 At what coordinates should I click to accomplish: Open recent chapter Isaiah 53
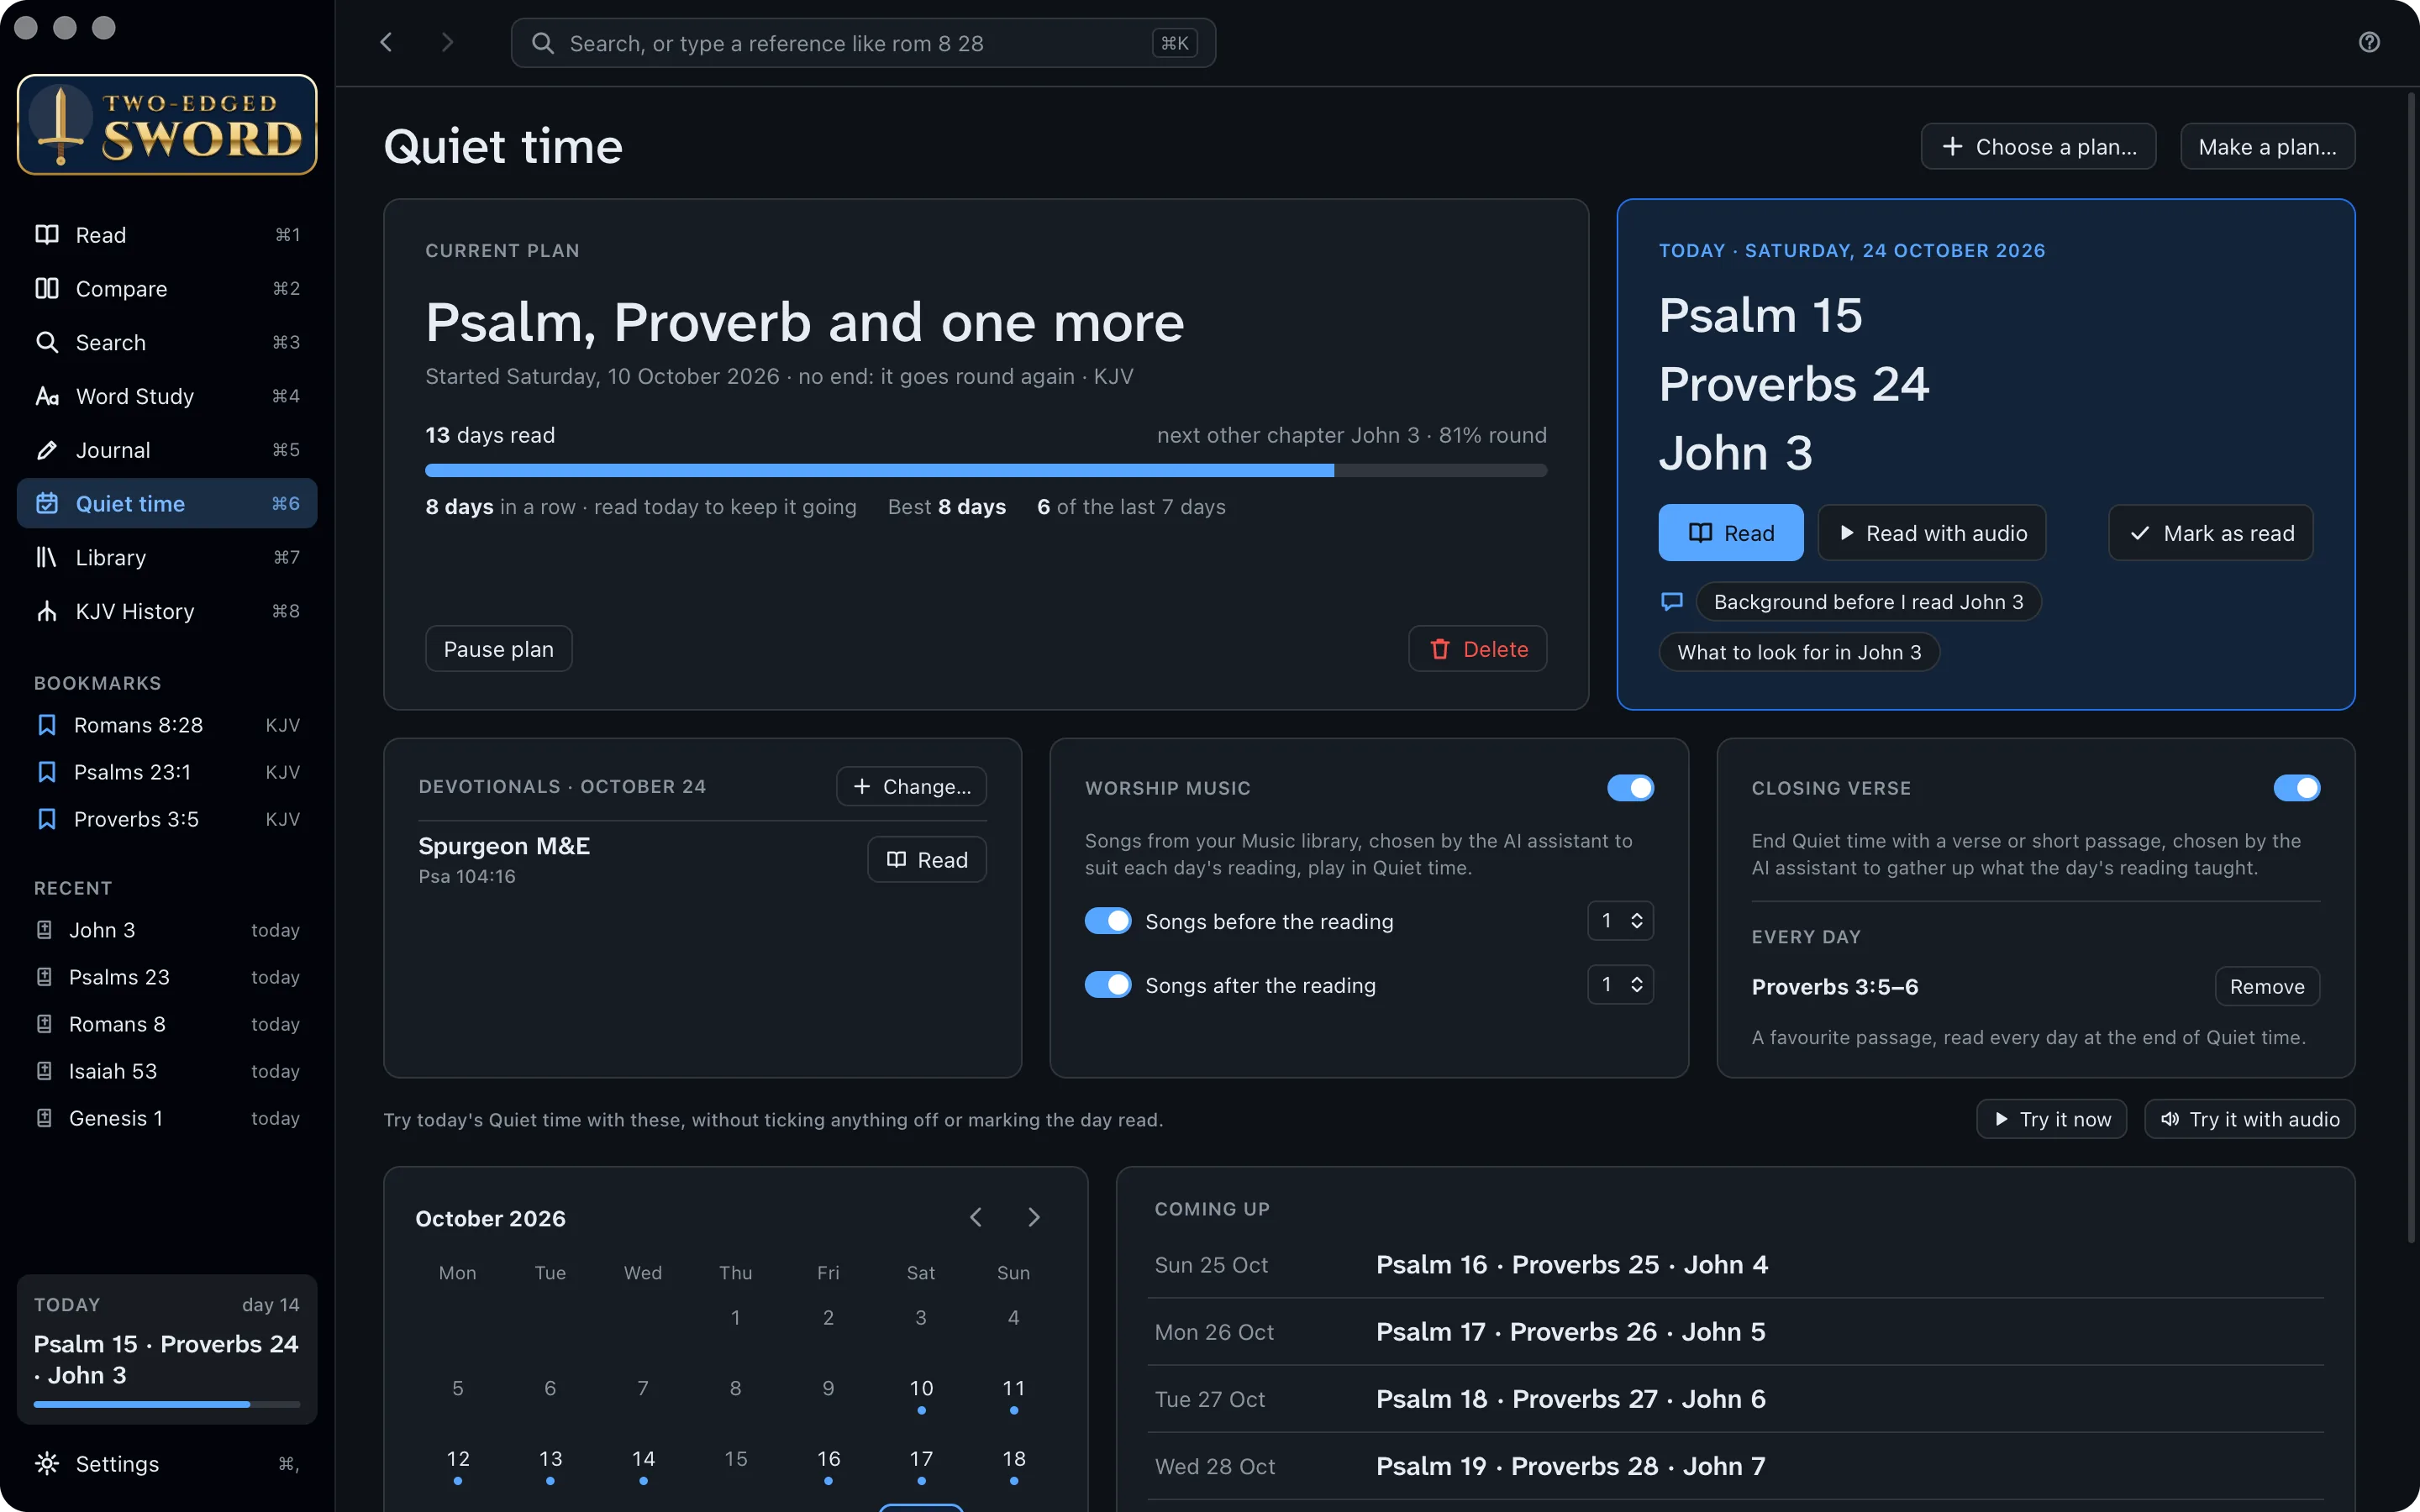coord(167,1071)
